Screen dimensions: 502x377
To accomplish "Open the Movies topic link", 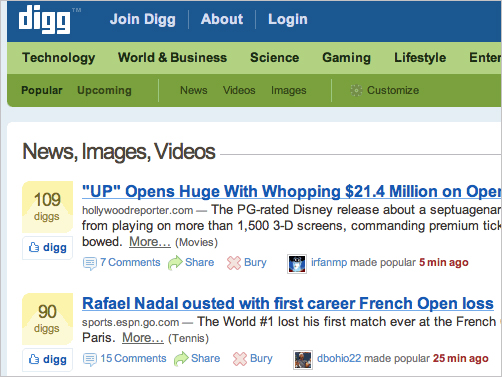I will (196, 242).
